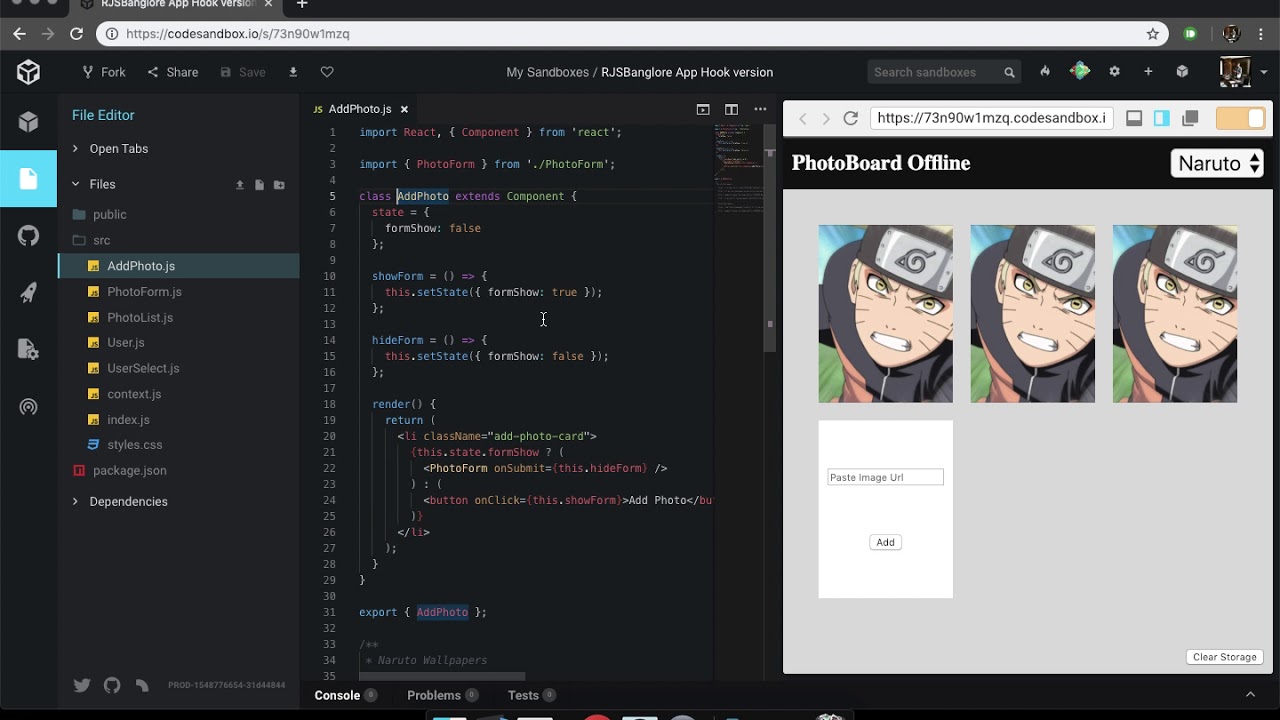Click the My Sandboxes breadcrumb link
Screen dimensions: 1280x720
tap(548, 72)
